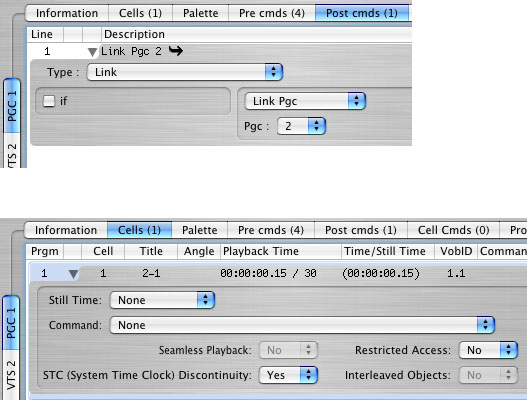527x400 pixels.
Task: Click the disabled Seamless Playback dropdown
Action: tap(288, 350)
